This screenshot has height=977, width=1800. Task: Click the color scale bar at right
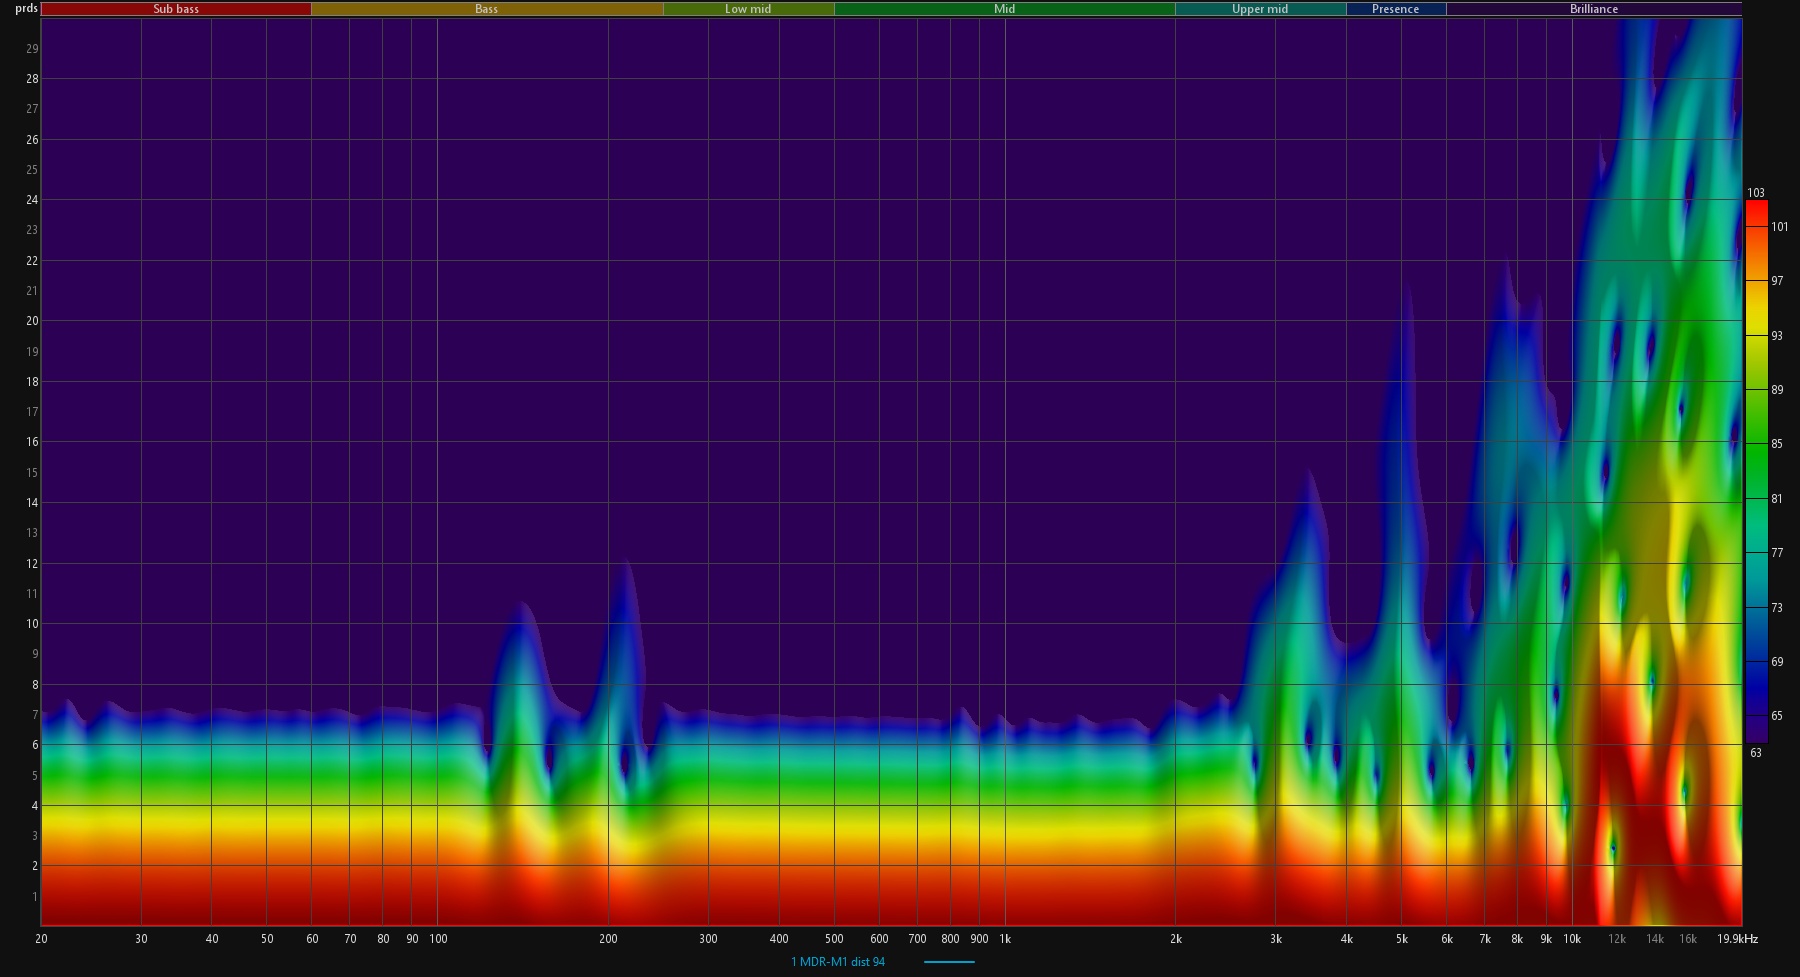1756,470
